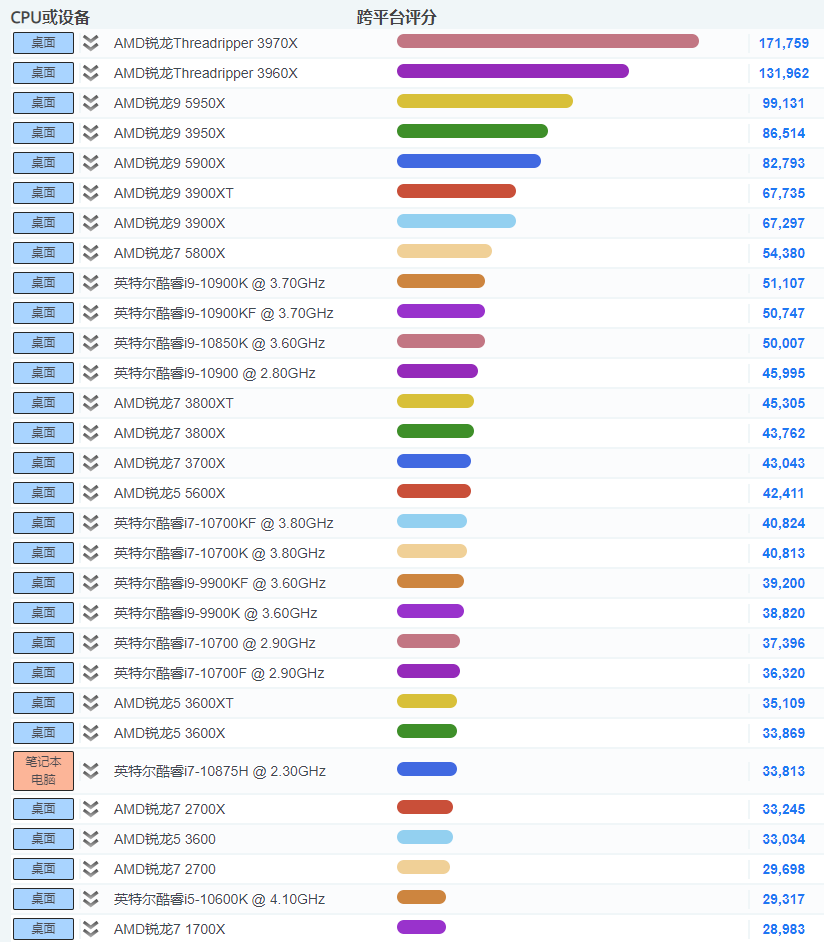Click the 桌面 tag beside AMD锐龙7 1700X

pyautogui.click(x=43, y=929)
